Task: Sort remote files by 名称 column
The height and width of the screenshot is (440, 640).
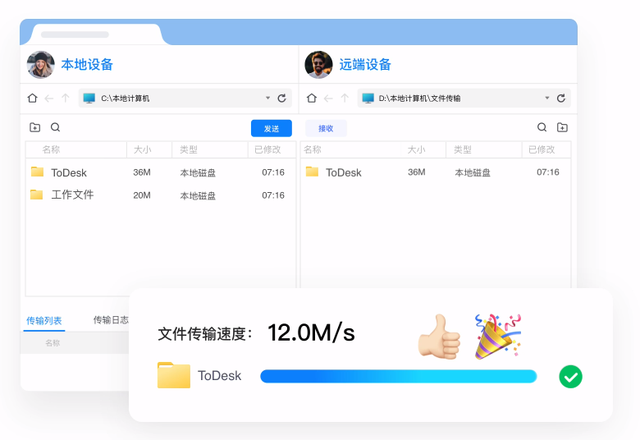Action: (313, 150)
